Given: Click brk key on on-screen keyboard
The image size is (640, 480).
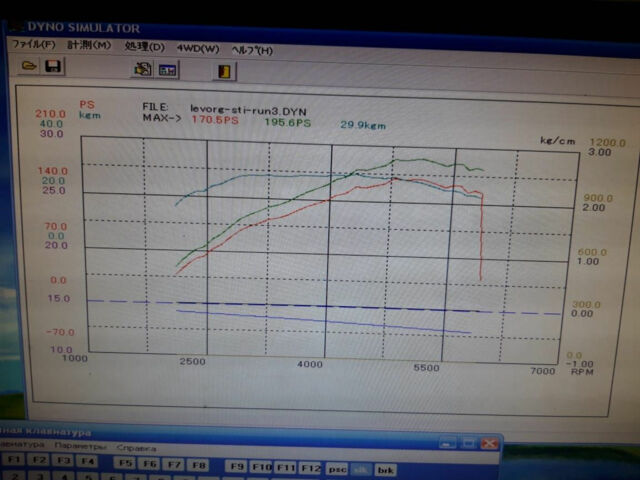Looking at the screenshot, I should [385, 470].
